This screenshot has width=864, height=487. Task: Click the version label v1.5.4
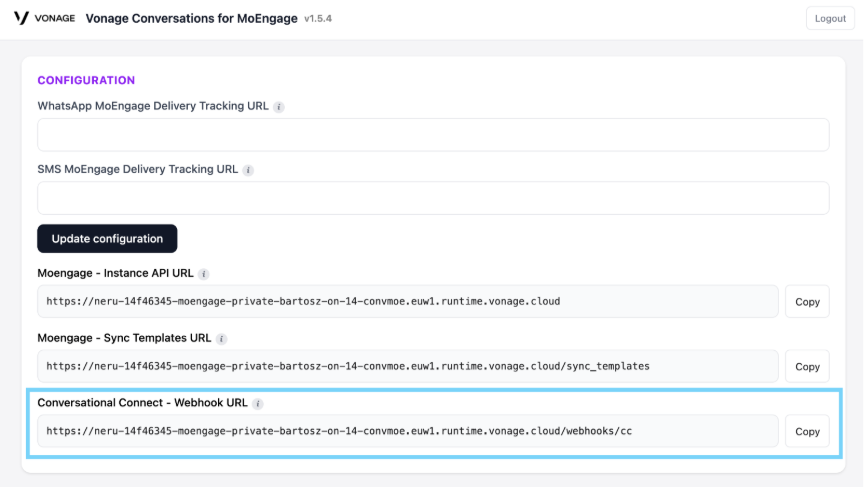(x=318, y=19)
